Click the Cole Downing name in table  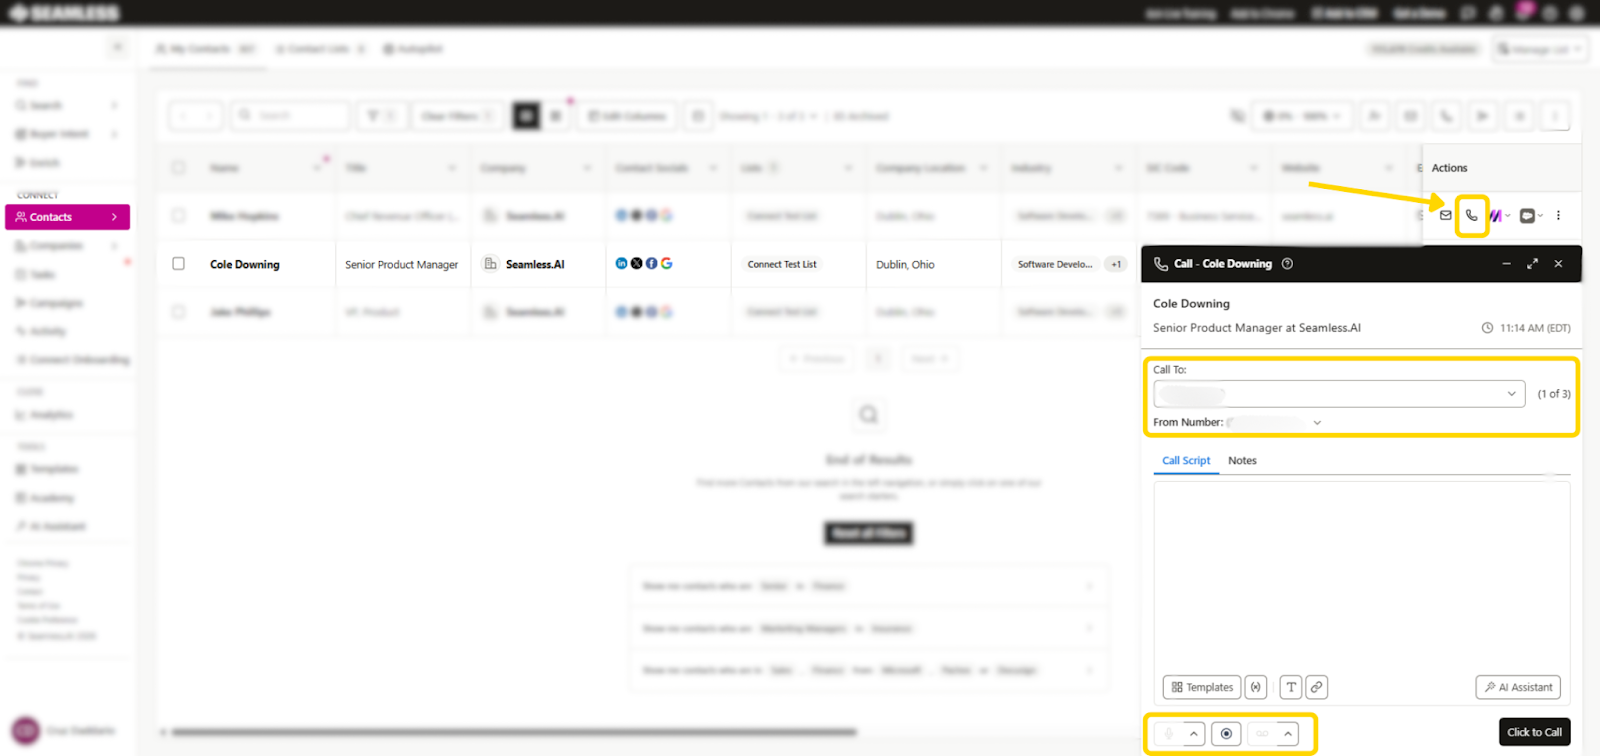tap(244, 265)
